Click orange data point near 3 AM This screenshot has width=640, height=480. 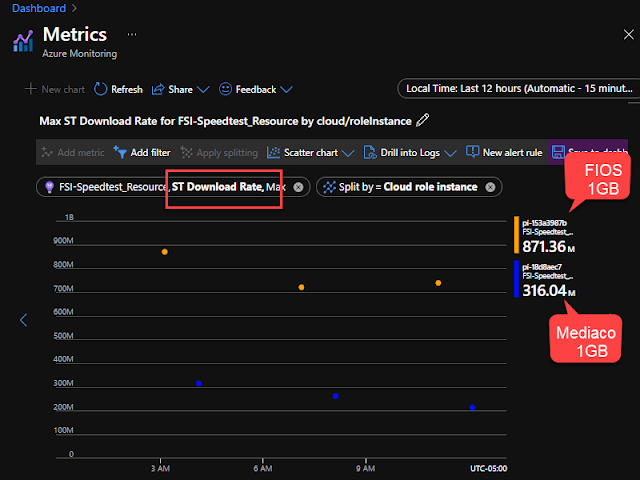click(164, 252)
